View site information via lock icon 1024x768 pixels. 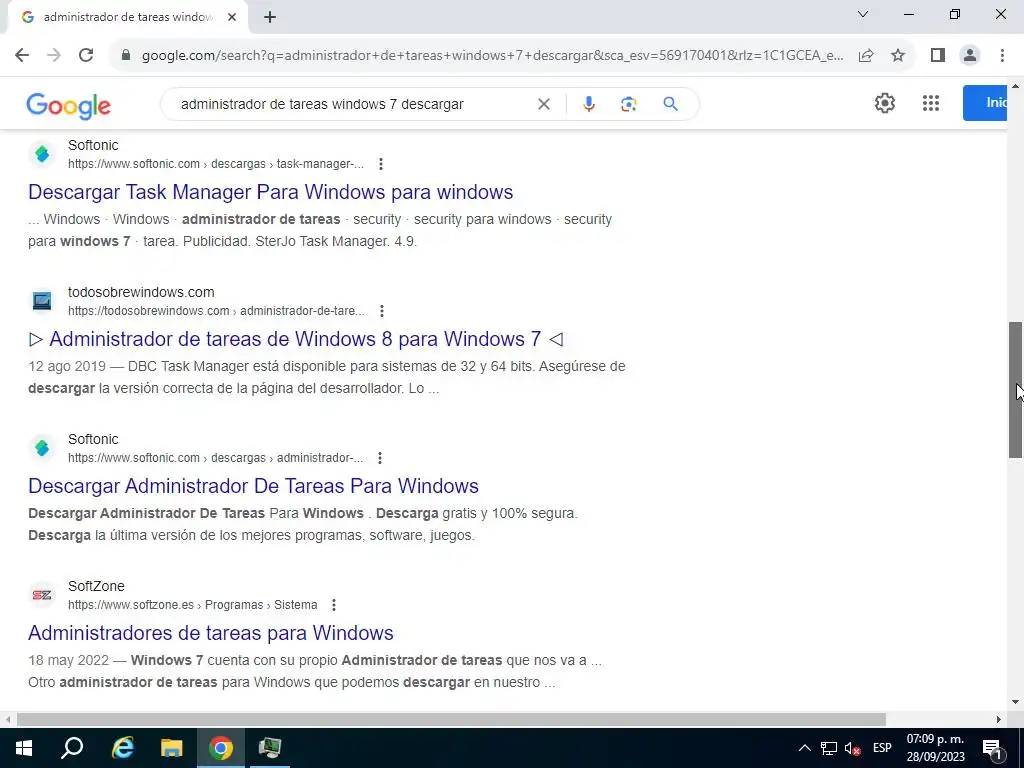[x=126, y=56]
